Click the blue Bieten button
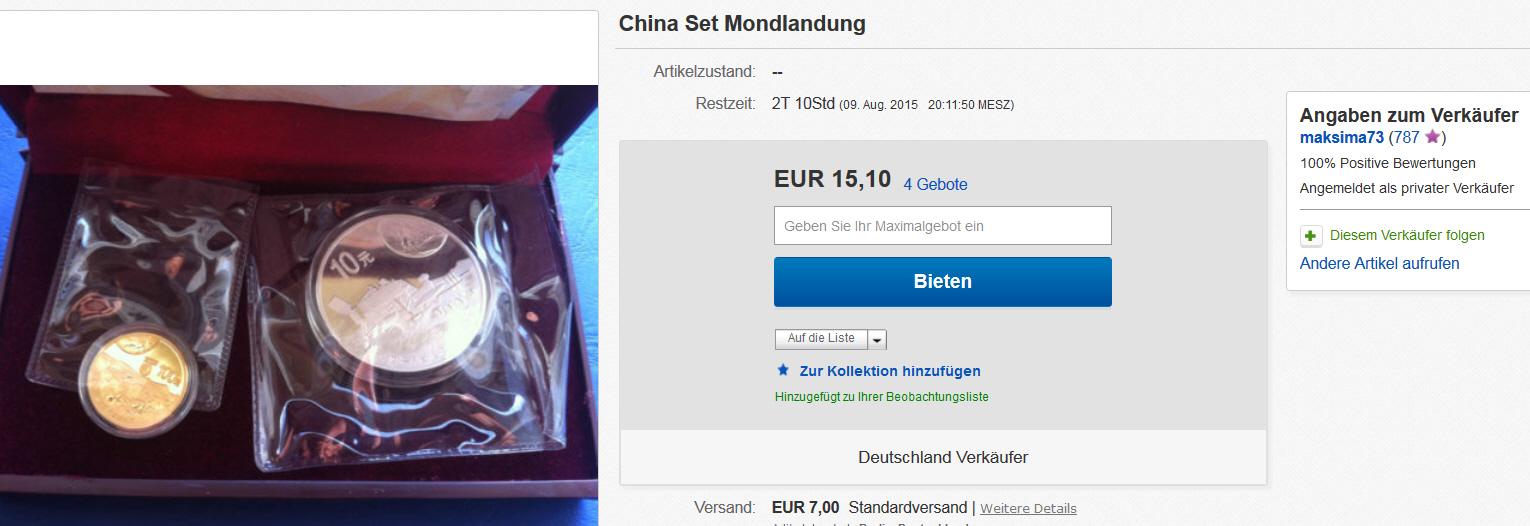The image size is (1530, 526). 943,282
